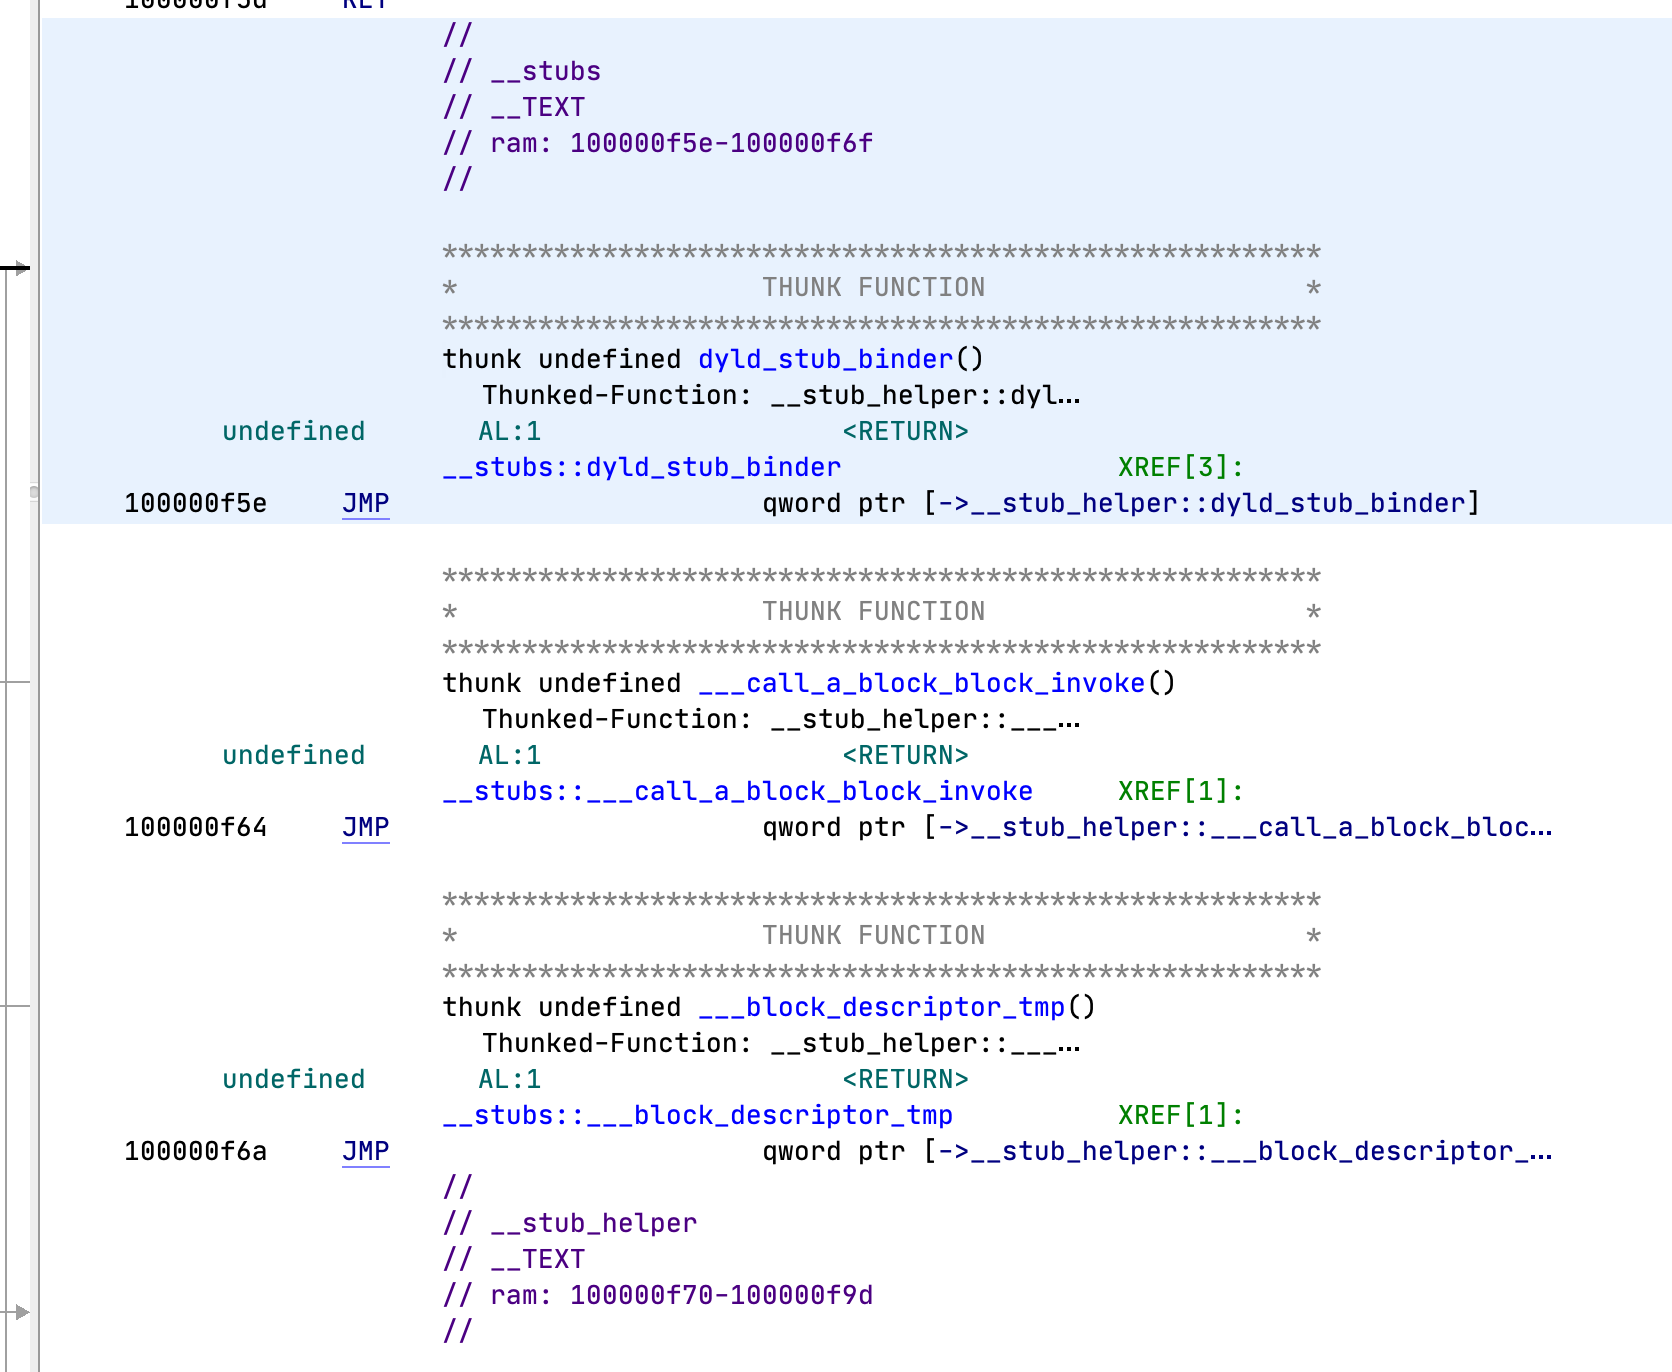Screen dimensions: 1672x1372
Task: Select the __stubs::___call_a_block_block_invoke label
Action: click(x=737, y=791)
